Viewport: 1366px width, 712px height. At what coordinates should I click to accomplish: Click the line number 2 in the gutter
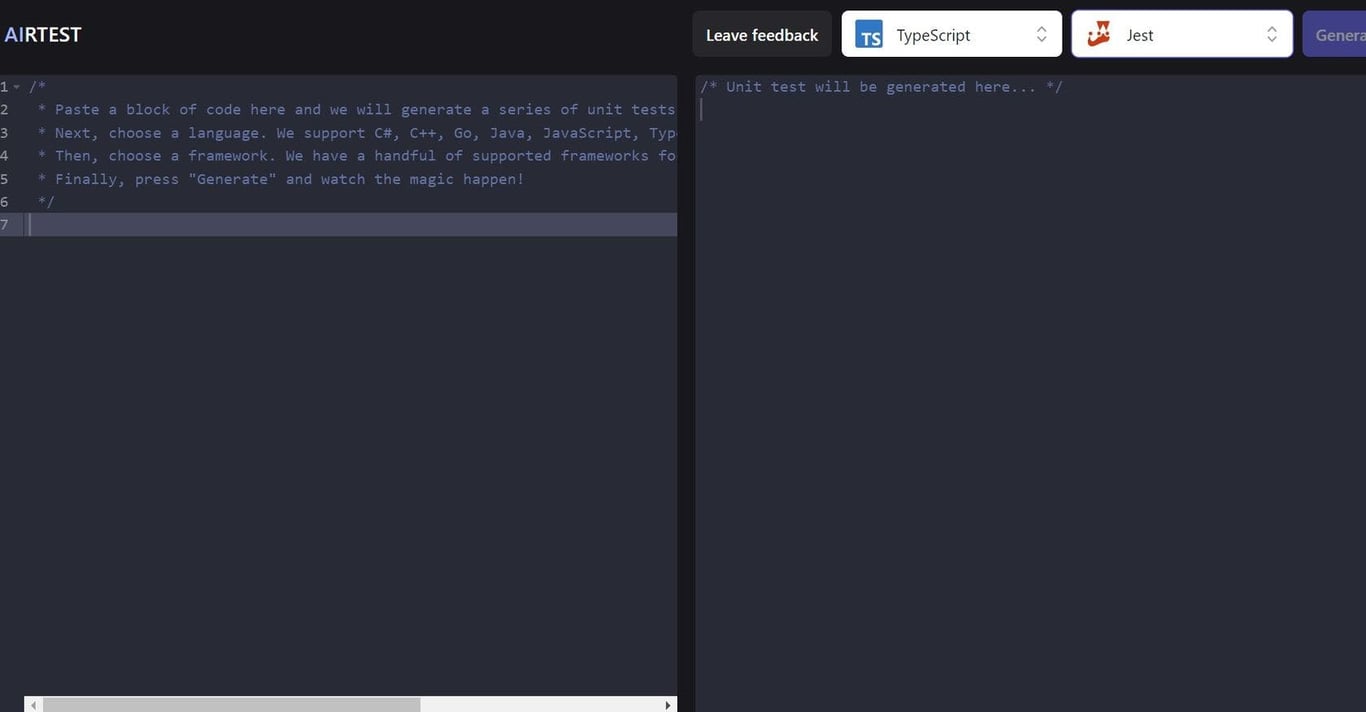pyautogui.click(x=4, y=110)
